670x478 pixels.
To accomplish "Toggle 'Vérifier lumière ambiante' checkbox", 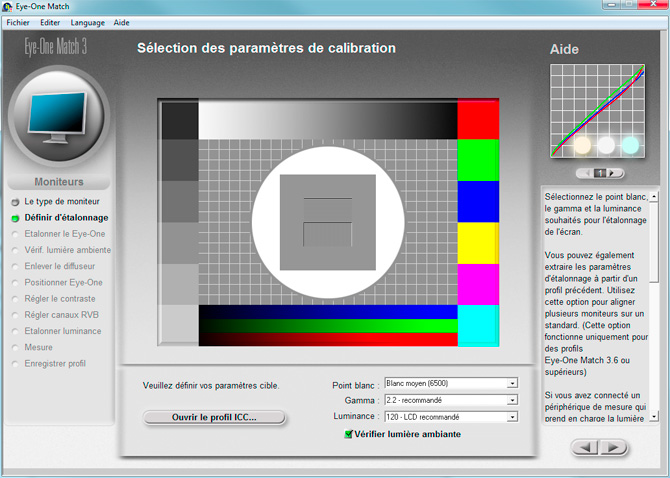I will (348, 434).
